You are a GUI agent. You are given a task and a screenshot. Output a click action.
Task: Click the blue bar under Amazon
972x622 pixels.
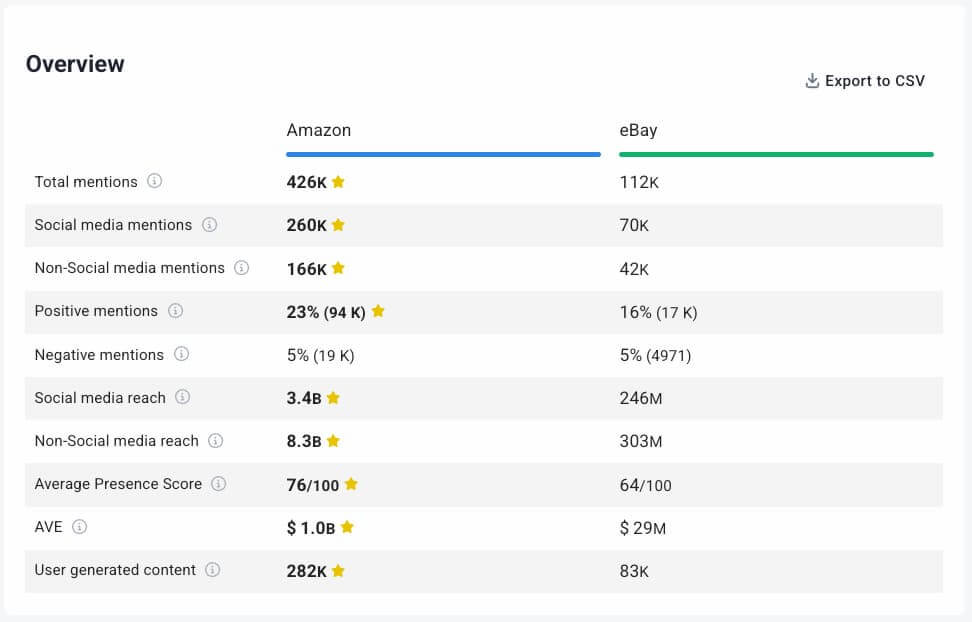(443, 154)
